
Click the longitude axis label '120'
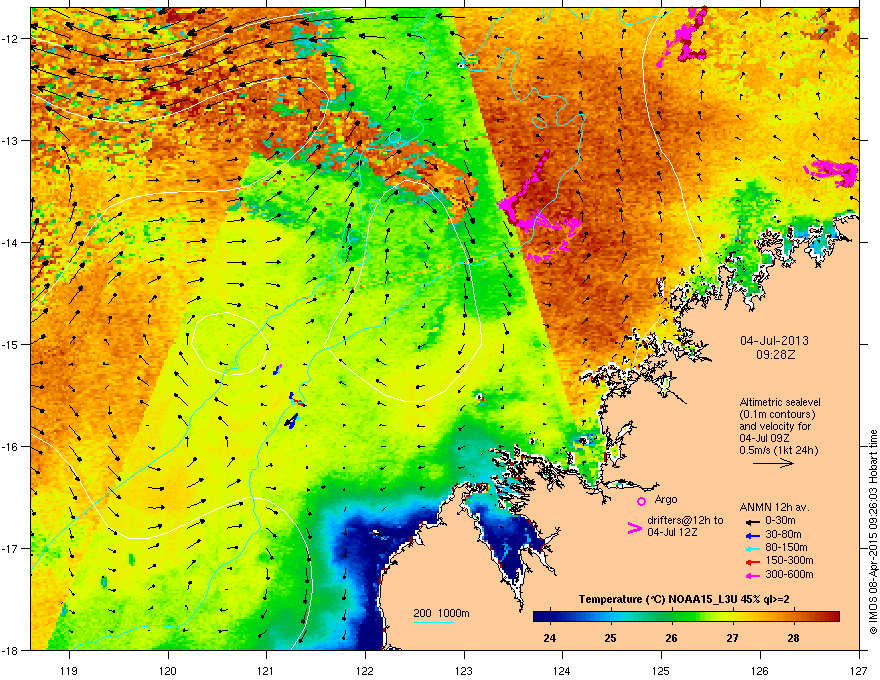(168, 670)
